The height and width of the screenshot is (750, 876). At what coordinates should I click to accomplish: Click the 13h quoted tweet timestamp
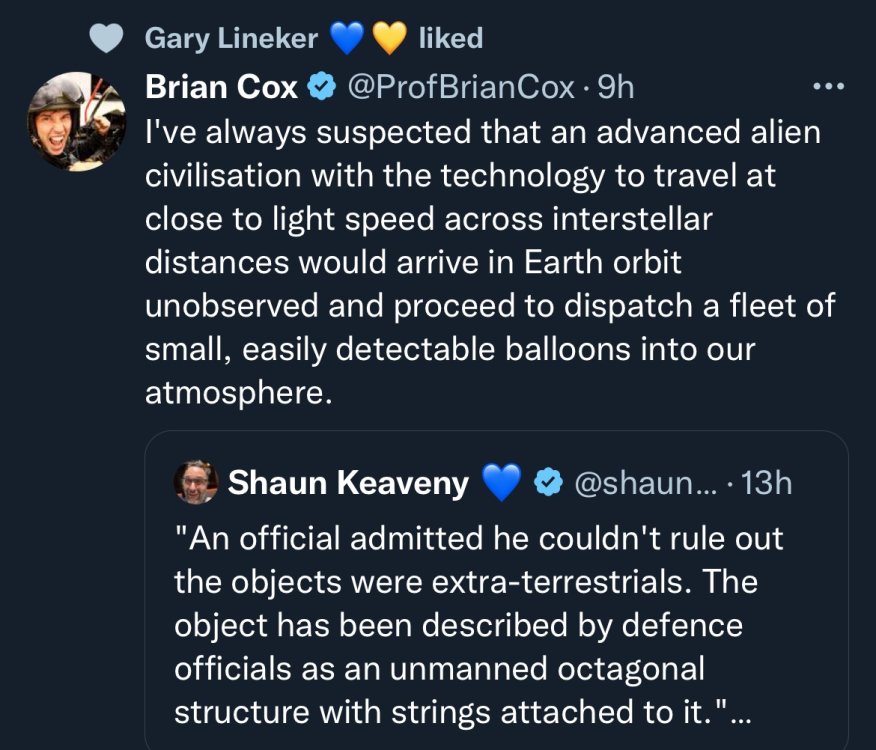pyautogui.click(x=767, y=483)
